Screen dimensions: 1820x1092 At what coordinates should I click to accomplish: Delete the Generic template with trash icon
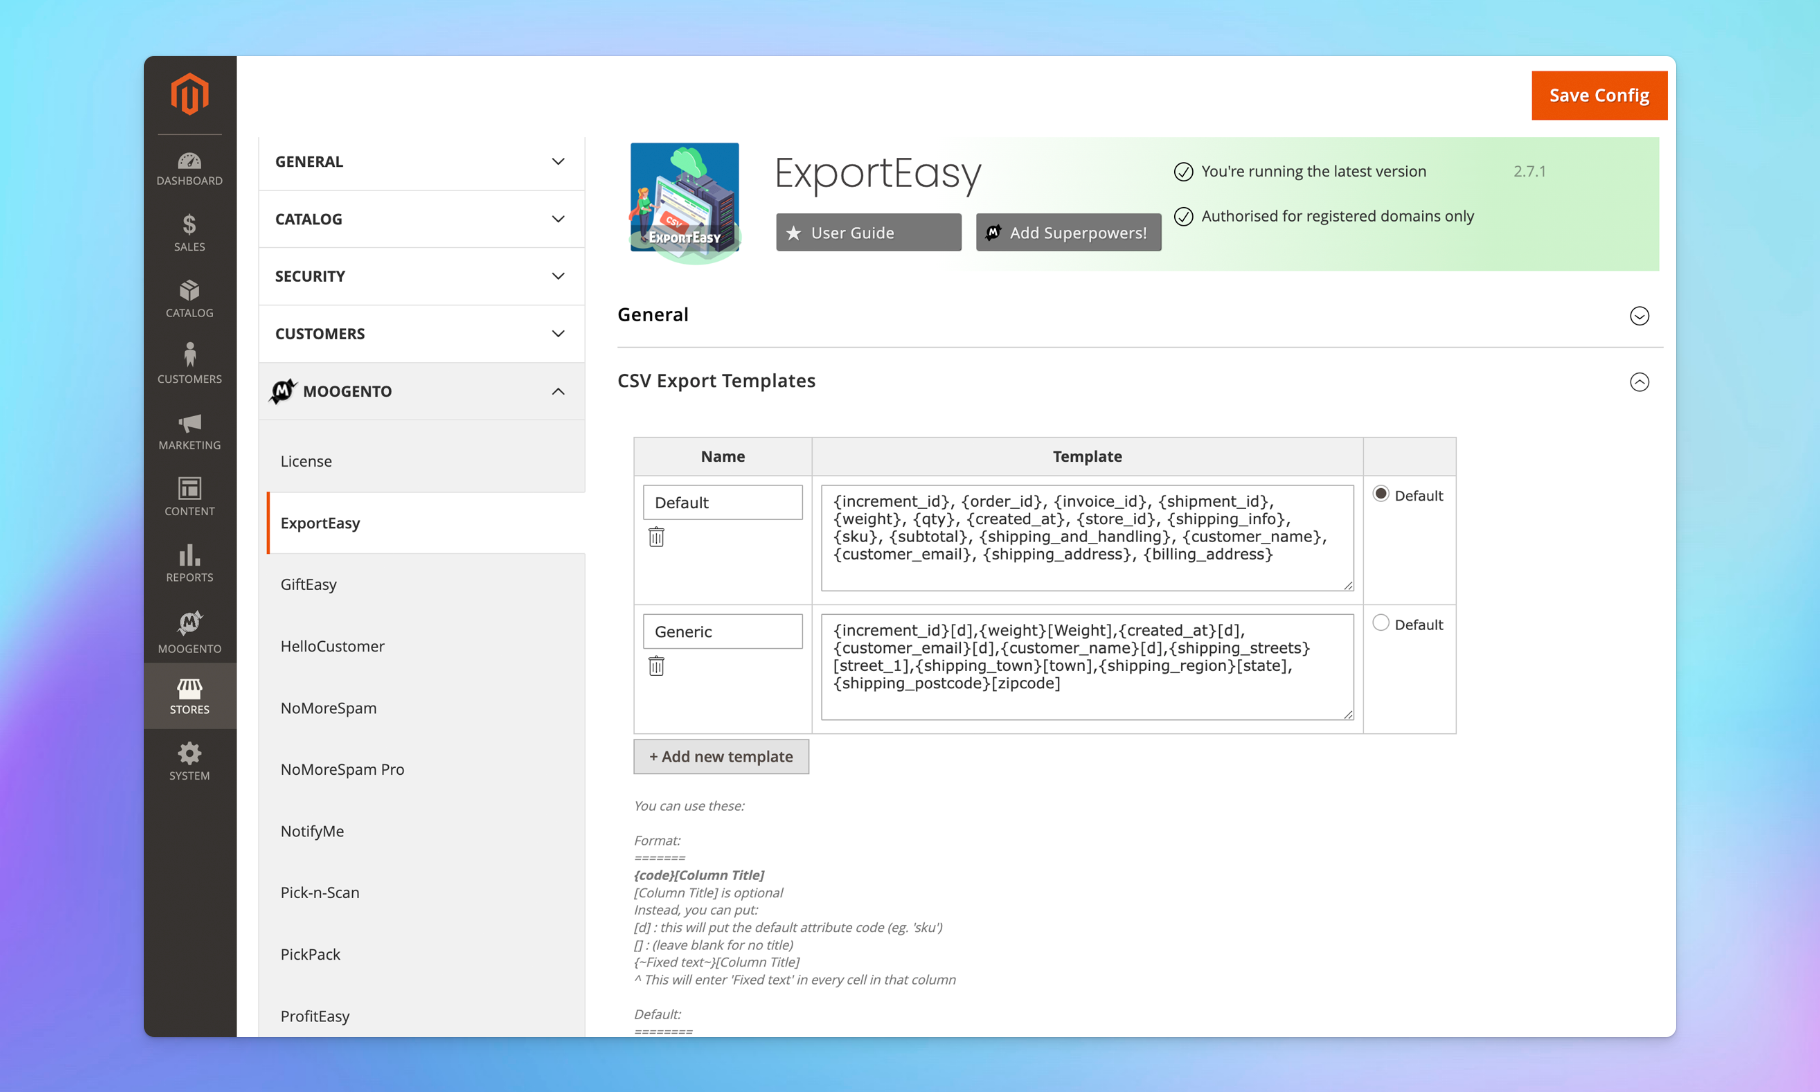[x=656, y=666]
